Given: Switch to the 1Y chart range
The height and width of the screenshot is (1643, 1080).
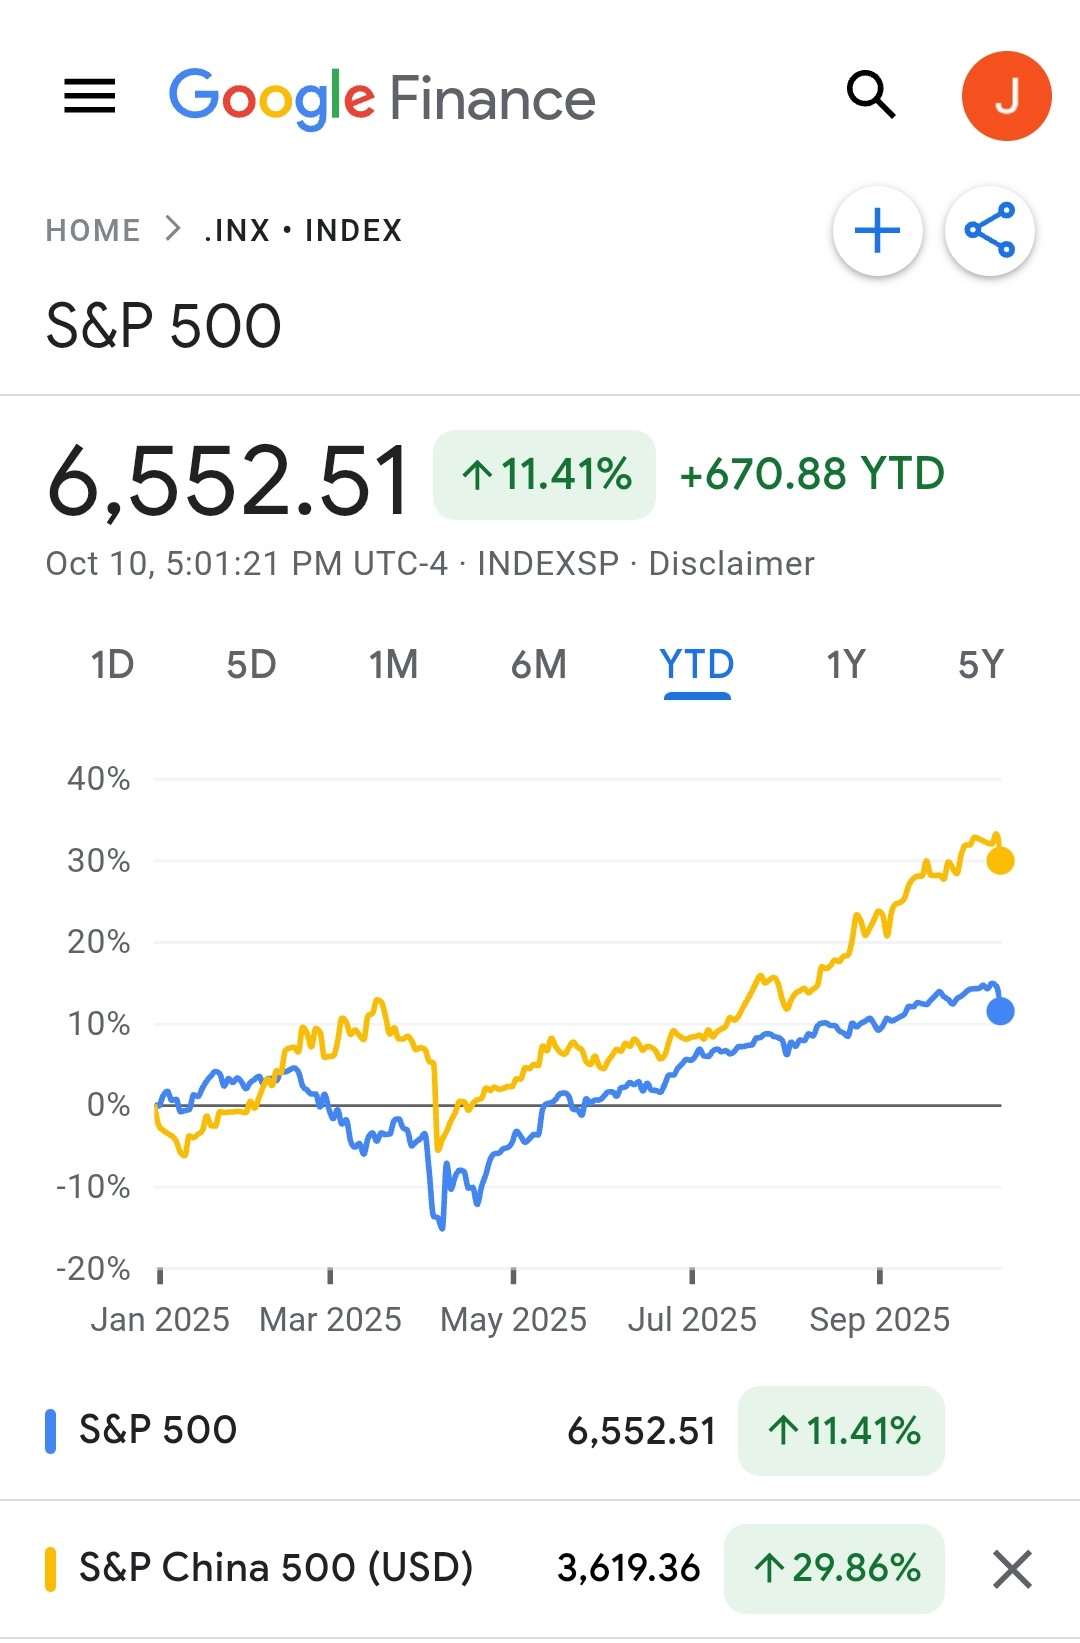Looking at the screenshot, I should click(x=846, y=665).
